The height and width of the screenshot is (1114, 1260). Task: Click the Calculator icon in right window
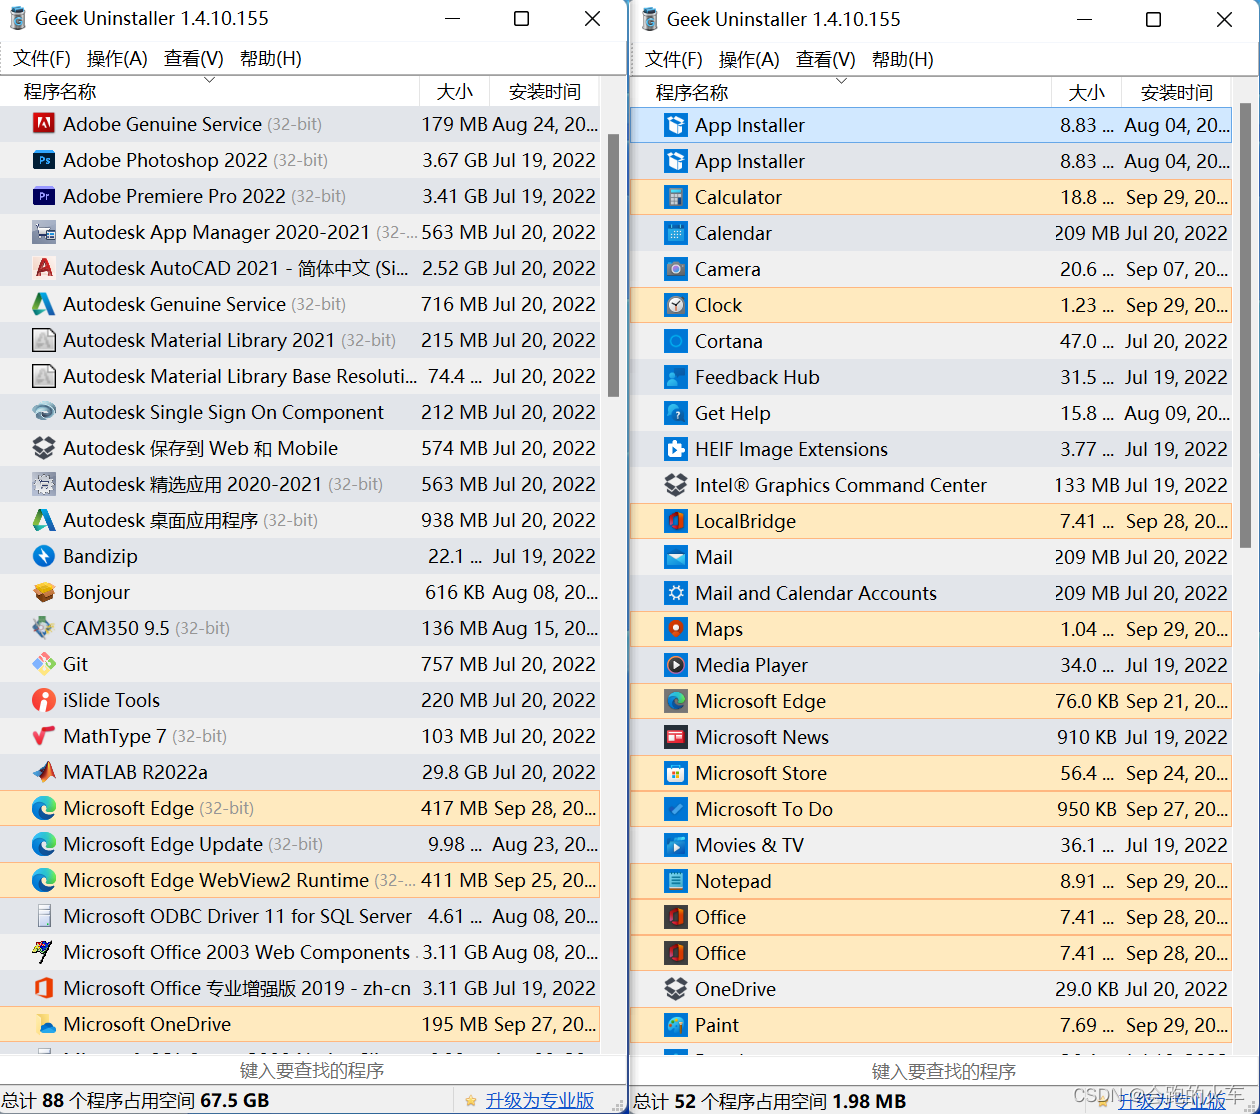click(676, 197)
